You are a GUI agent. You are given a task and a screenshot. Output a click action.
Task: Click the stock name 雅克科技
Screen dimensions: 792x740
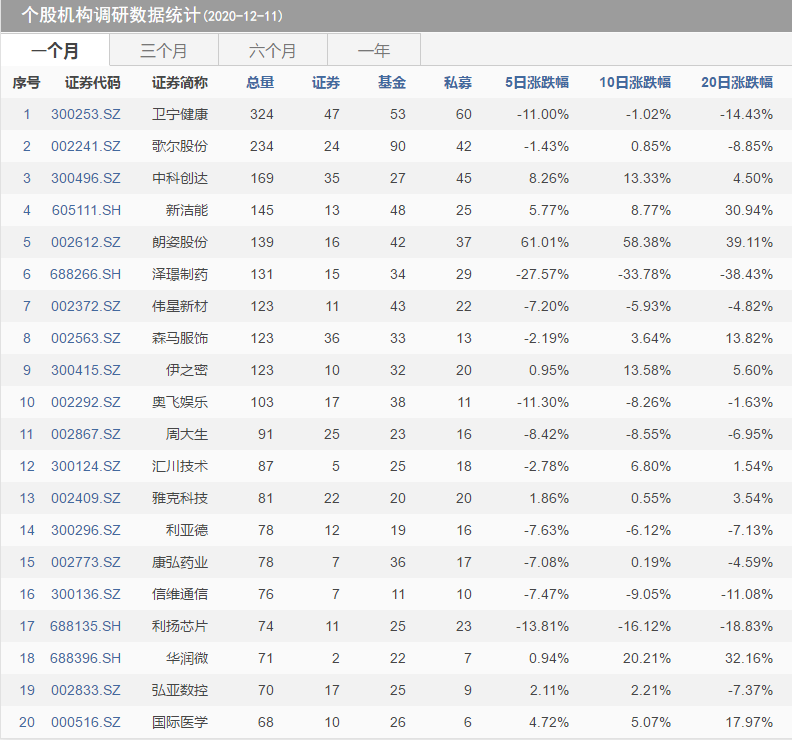(x=180, y=498)
